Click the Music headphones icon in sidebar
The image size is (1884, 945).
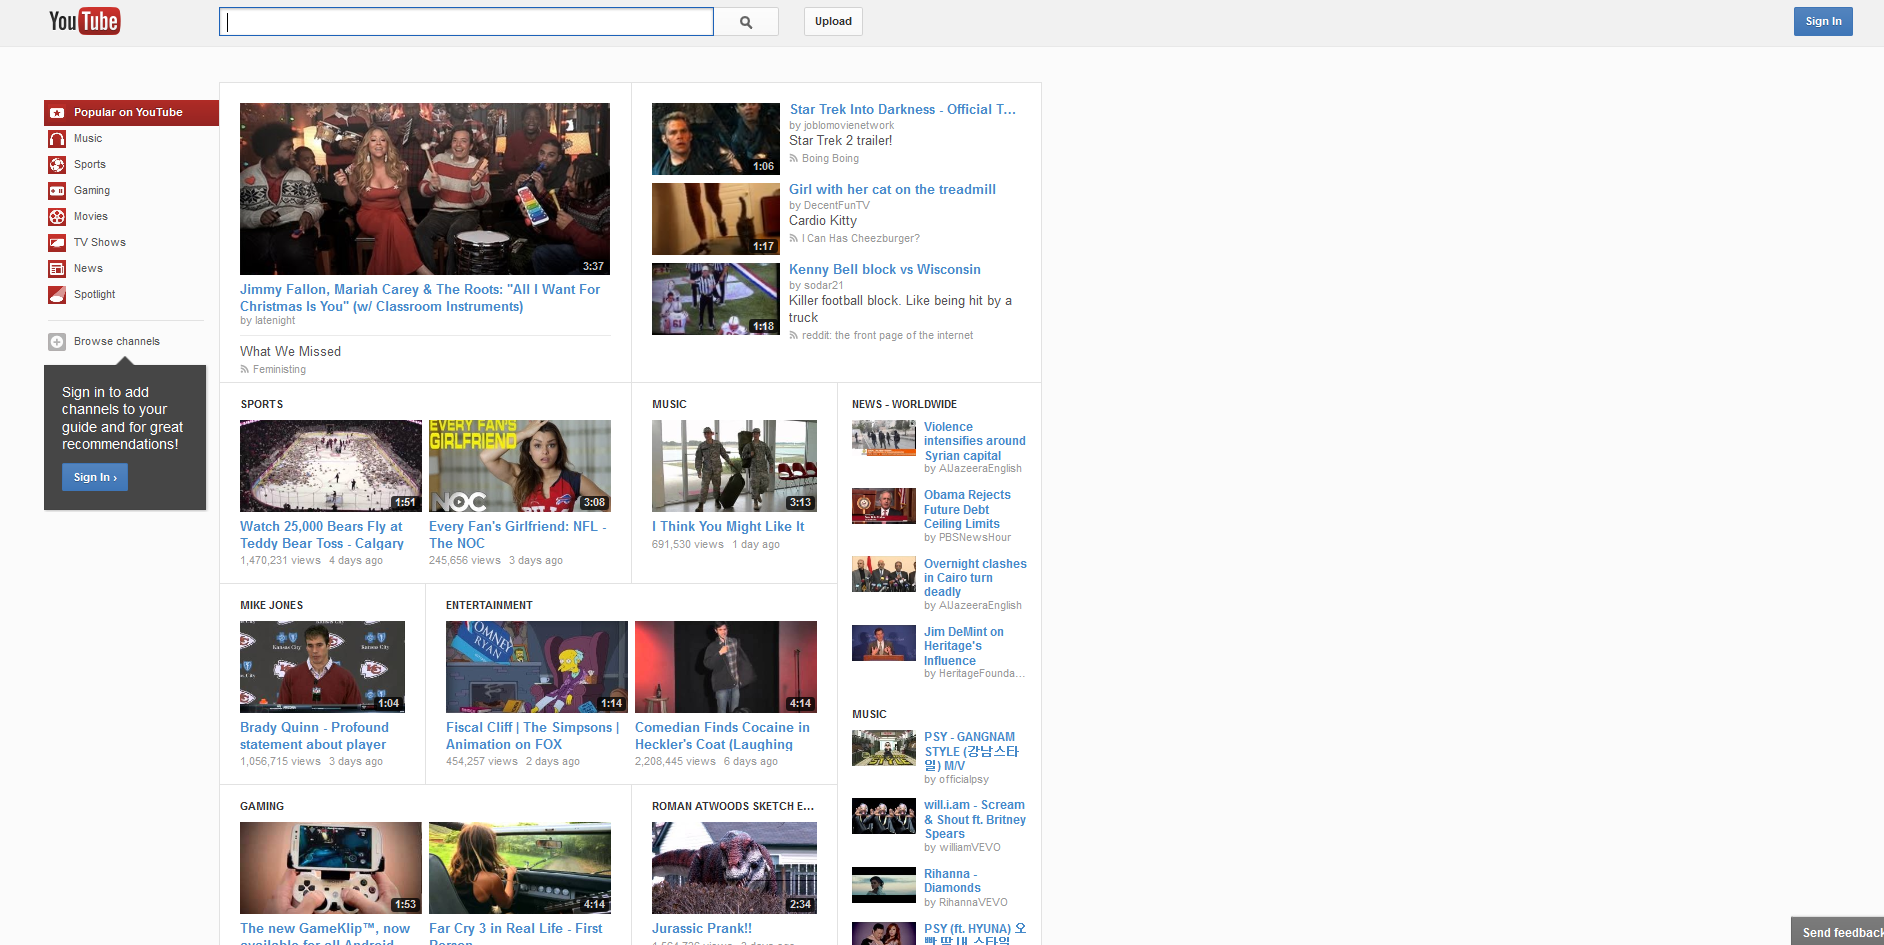(x=57, y=139)
